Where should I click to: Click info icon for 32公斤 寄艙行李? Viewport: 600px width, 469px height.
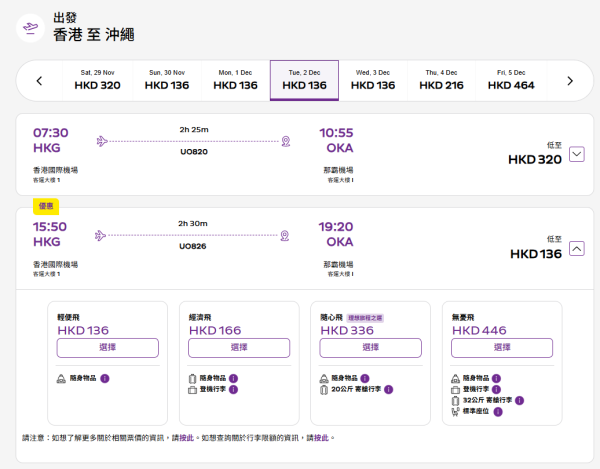click(x=519, y=400)
